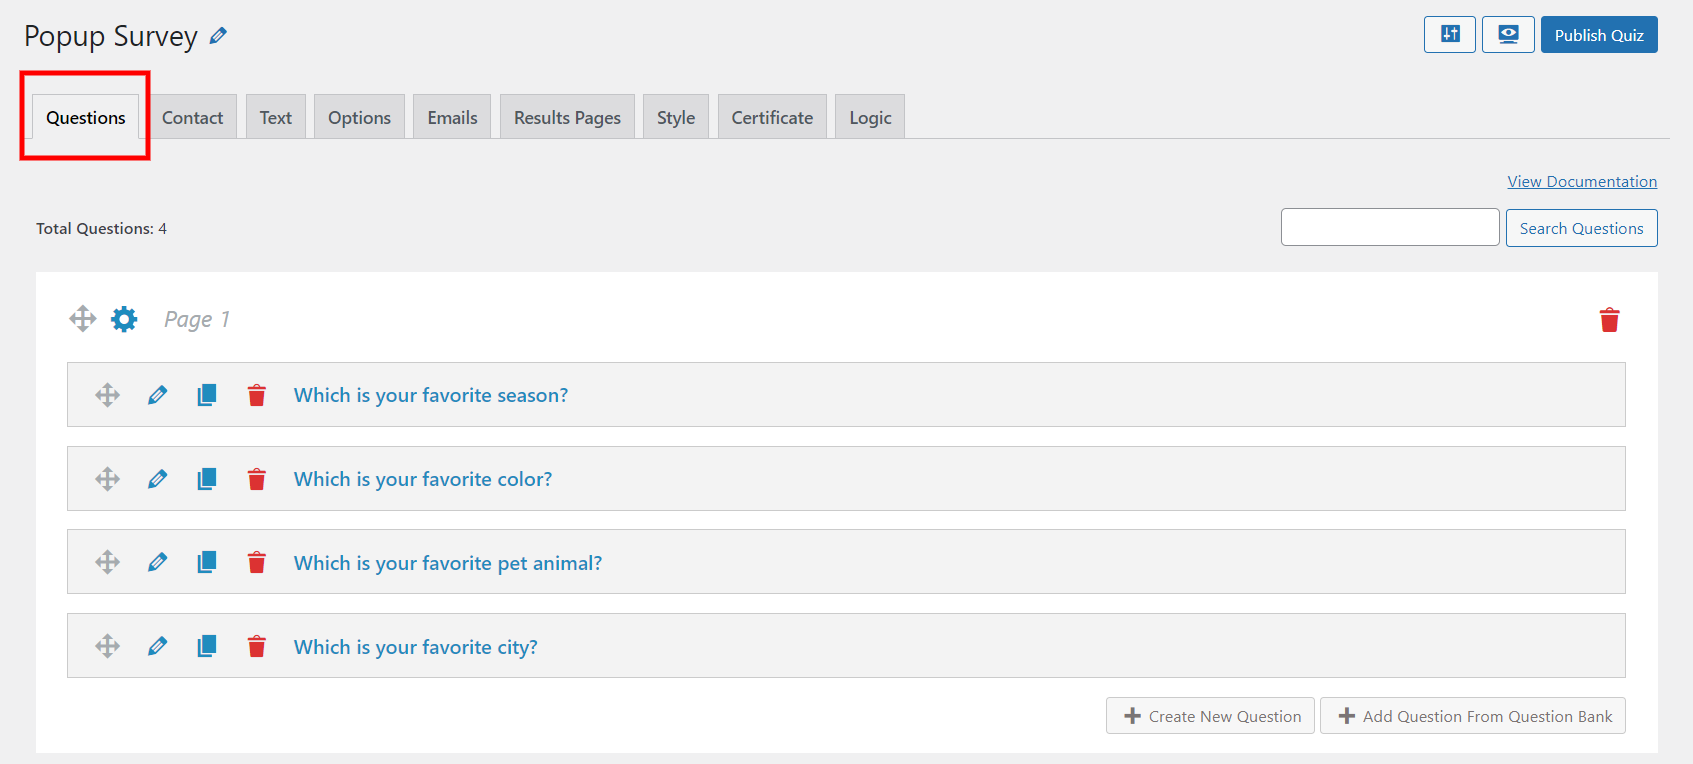Click the Popup Survey title text
The image size is (1693, 764).
point(111,36)
